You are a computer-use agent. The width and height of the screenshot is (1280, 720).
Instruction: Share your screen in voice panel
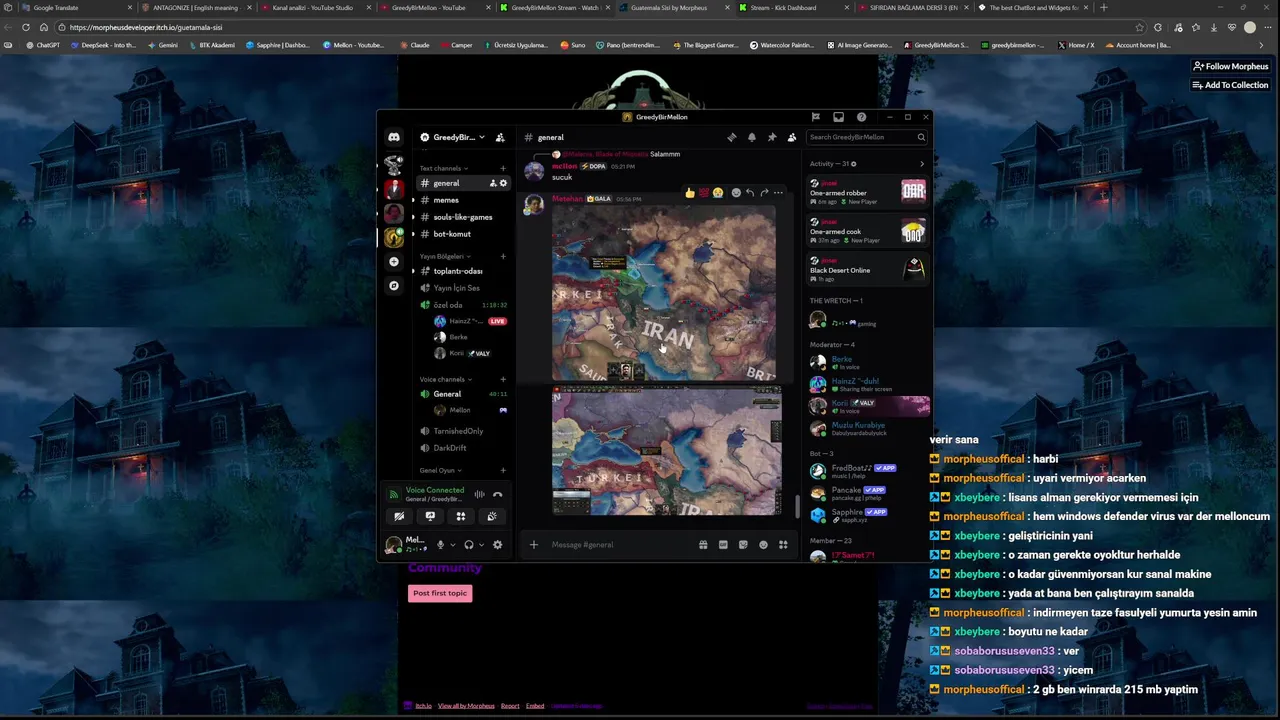(x=430, y=517)
